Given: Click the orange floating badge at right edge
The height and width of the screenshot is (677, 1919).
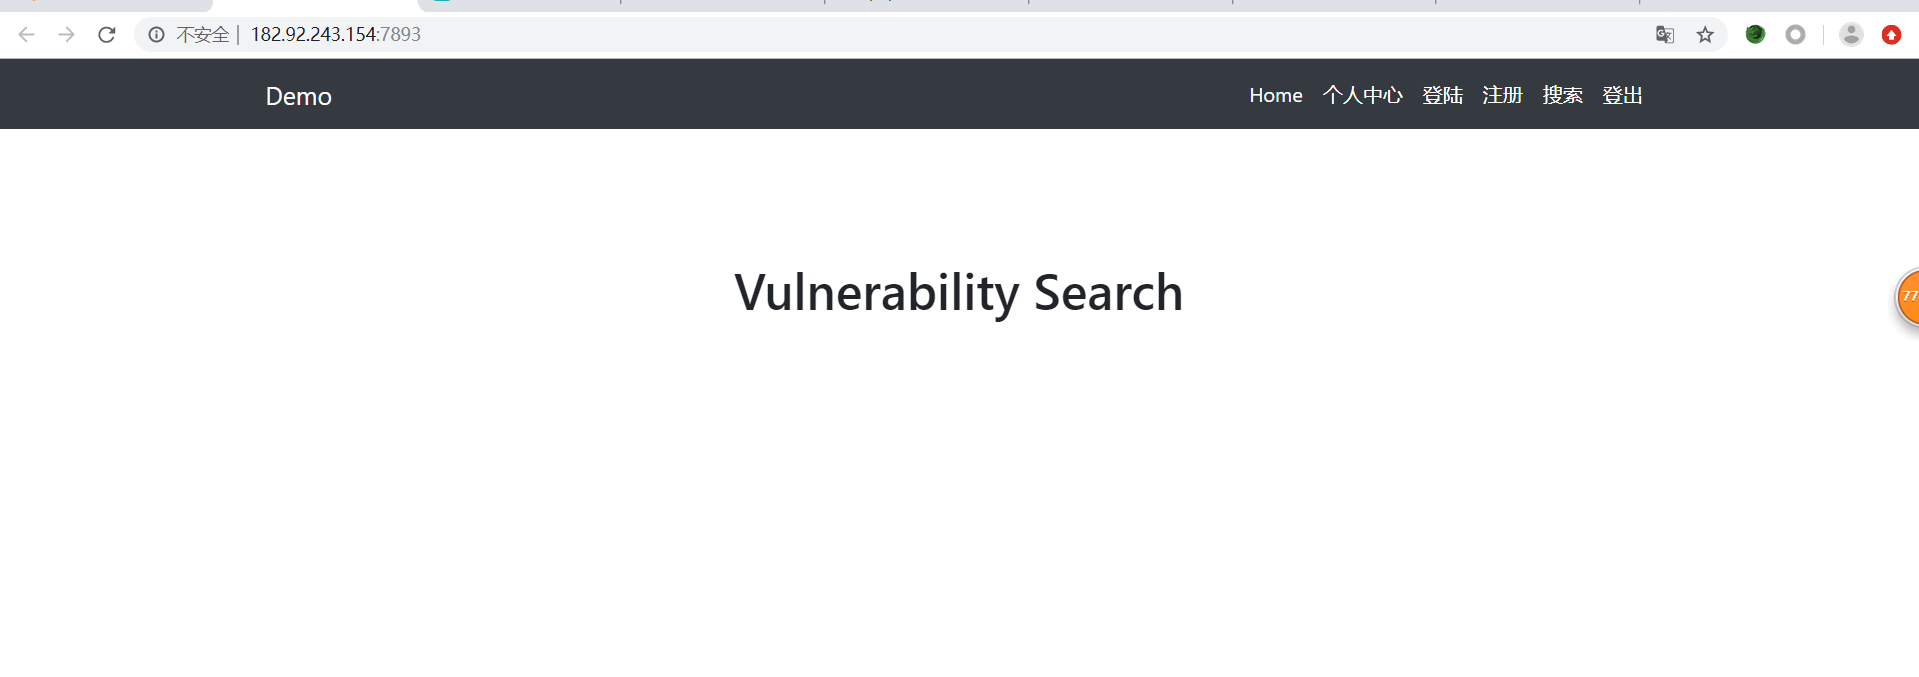Looking at the screenshot, I should click(1908, 297).
